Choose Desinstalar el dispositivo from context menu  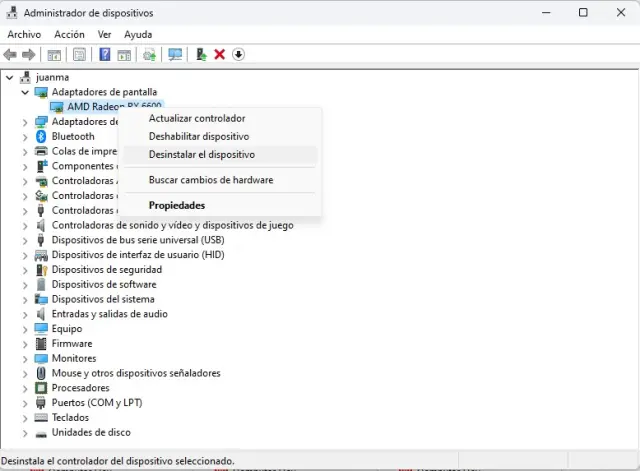tap(201, 155)
